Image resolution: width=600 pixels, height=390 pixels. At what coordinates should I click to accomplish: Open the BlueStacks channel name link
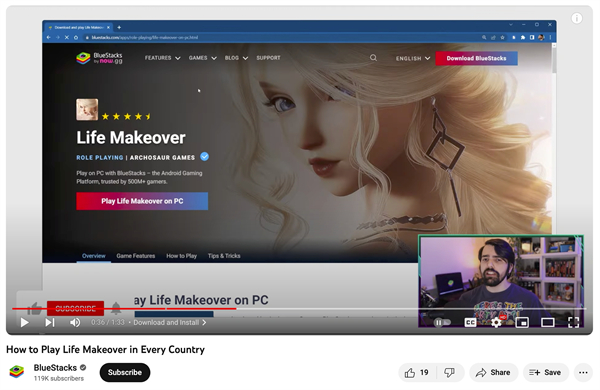coord(55,368)
